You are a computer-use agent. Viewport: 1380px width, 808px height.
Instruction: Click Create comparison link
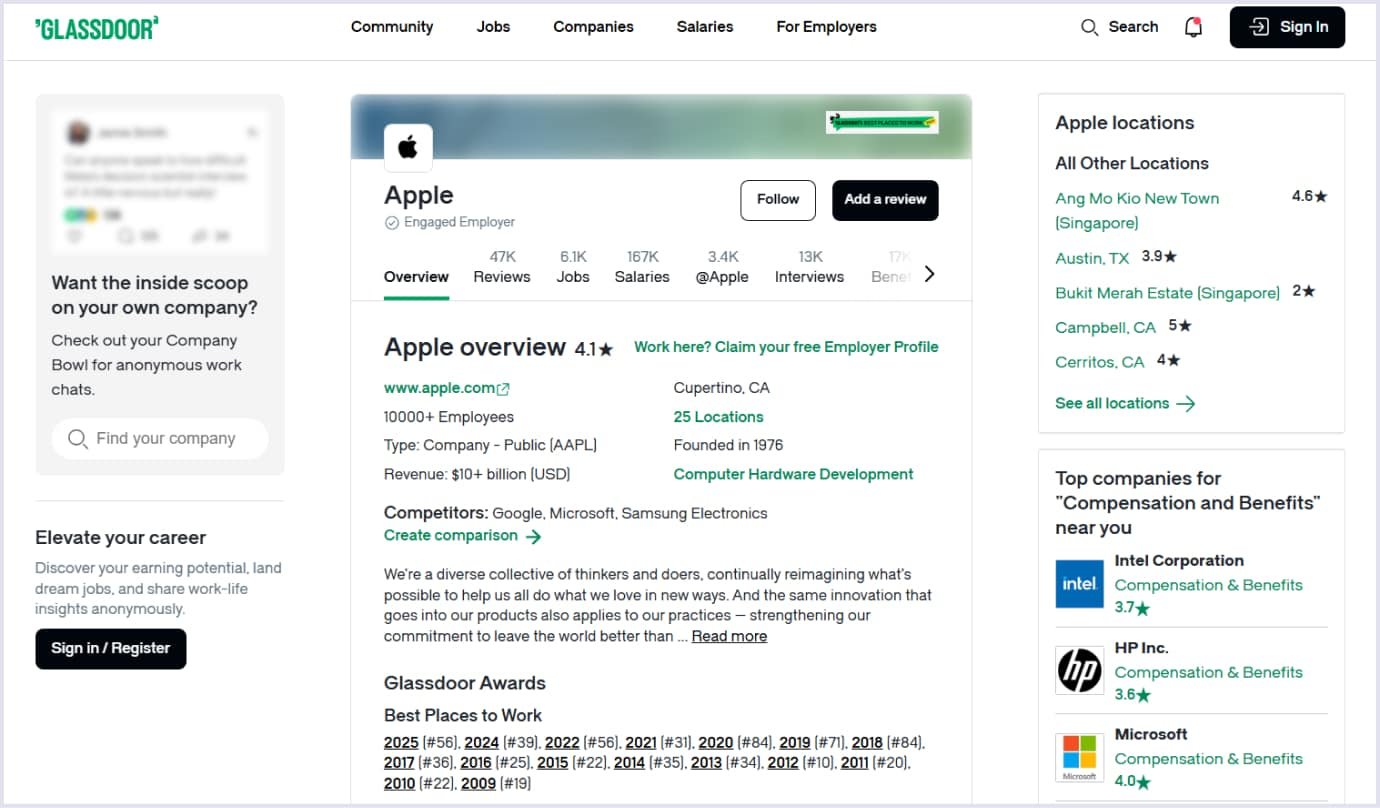(x=462, y=536)
